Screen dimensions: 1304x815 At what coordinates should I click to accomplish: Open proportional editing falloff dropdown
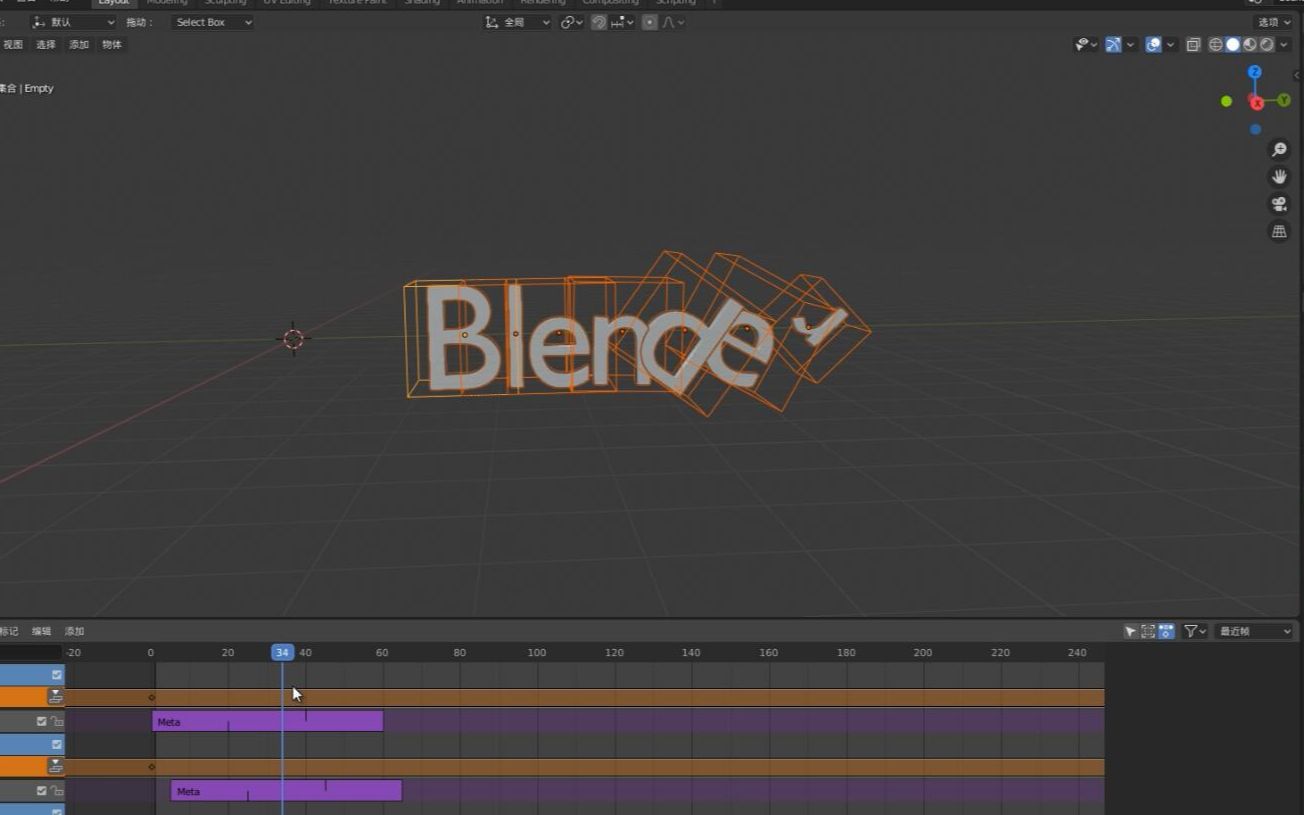672,22
